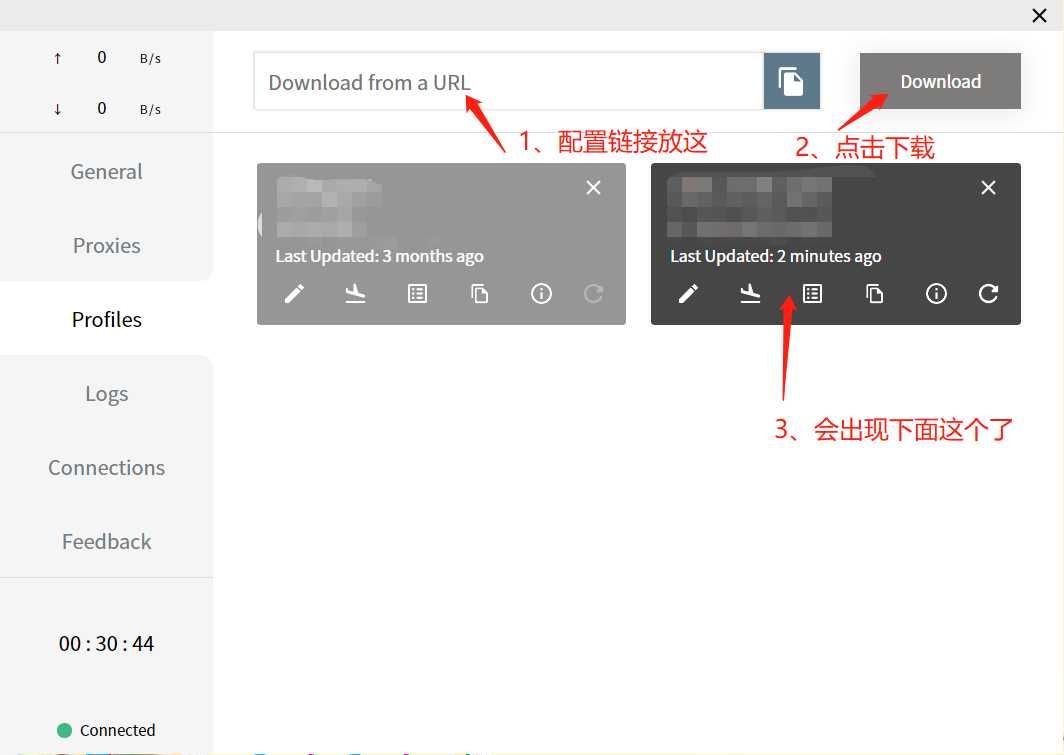1064x755 pixels.
Task: Show info for the 2 minutes ago profile
Action: pos(936,294)
